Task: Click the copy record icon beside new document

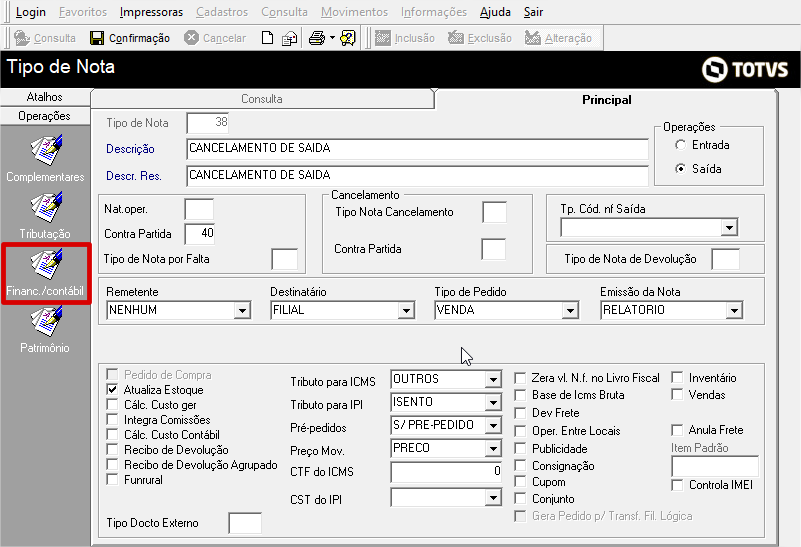Action: (x=290, y=38)
